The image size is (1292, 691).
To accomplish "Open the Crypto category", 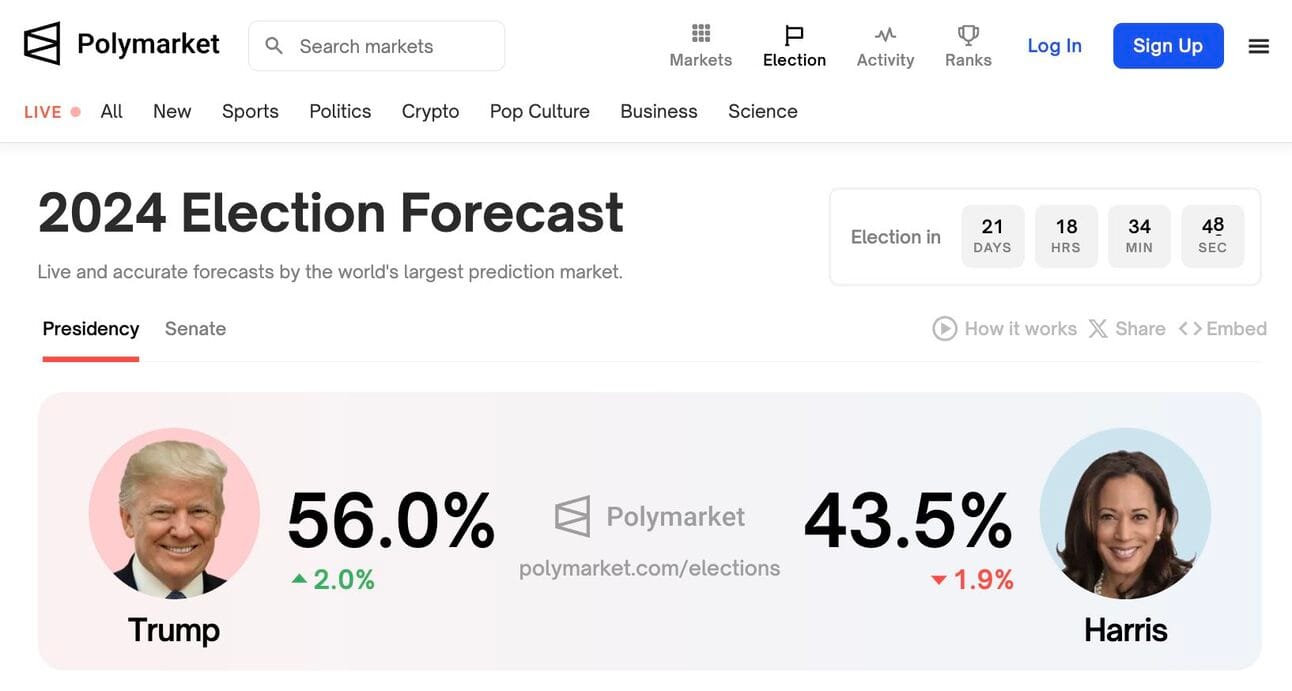I will click(x=430, y=111).
